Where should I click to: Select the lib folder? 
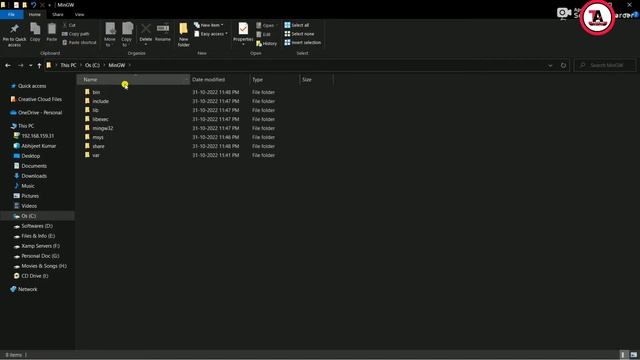pyautogui.click(x=96, y=110)
